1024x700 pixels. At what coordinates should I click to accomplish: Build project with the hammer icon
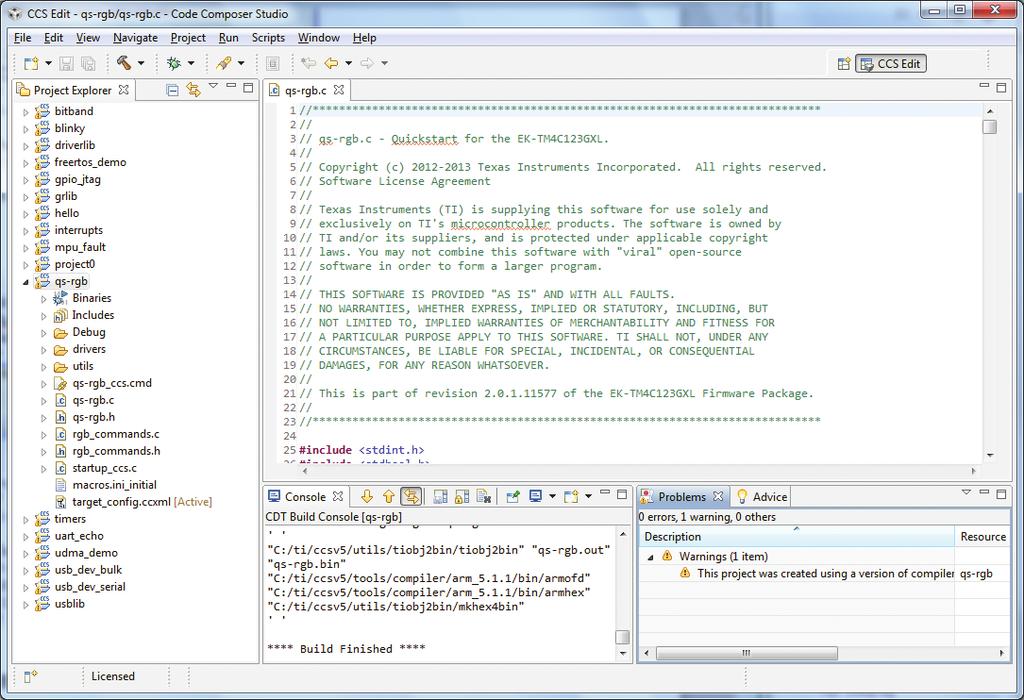pyautogui.click(x=123, y=63)
